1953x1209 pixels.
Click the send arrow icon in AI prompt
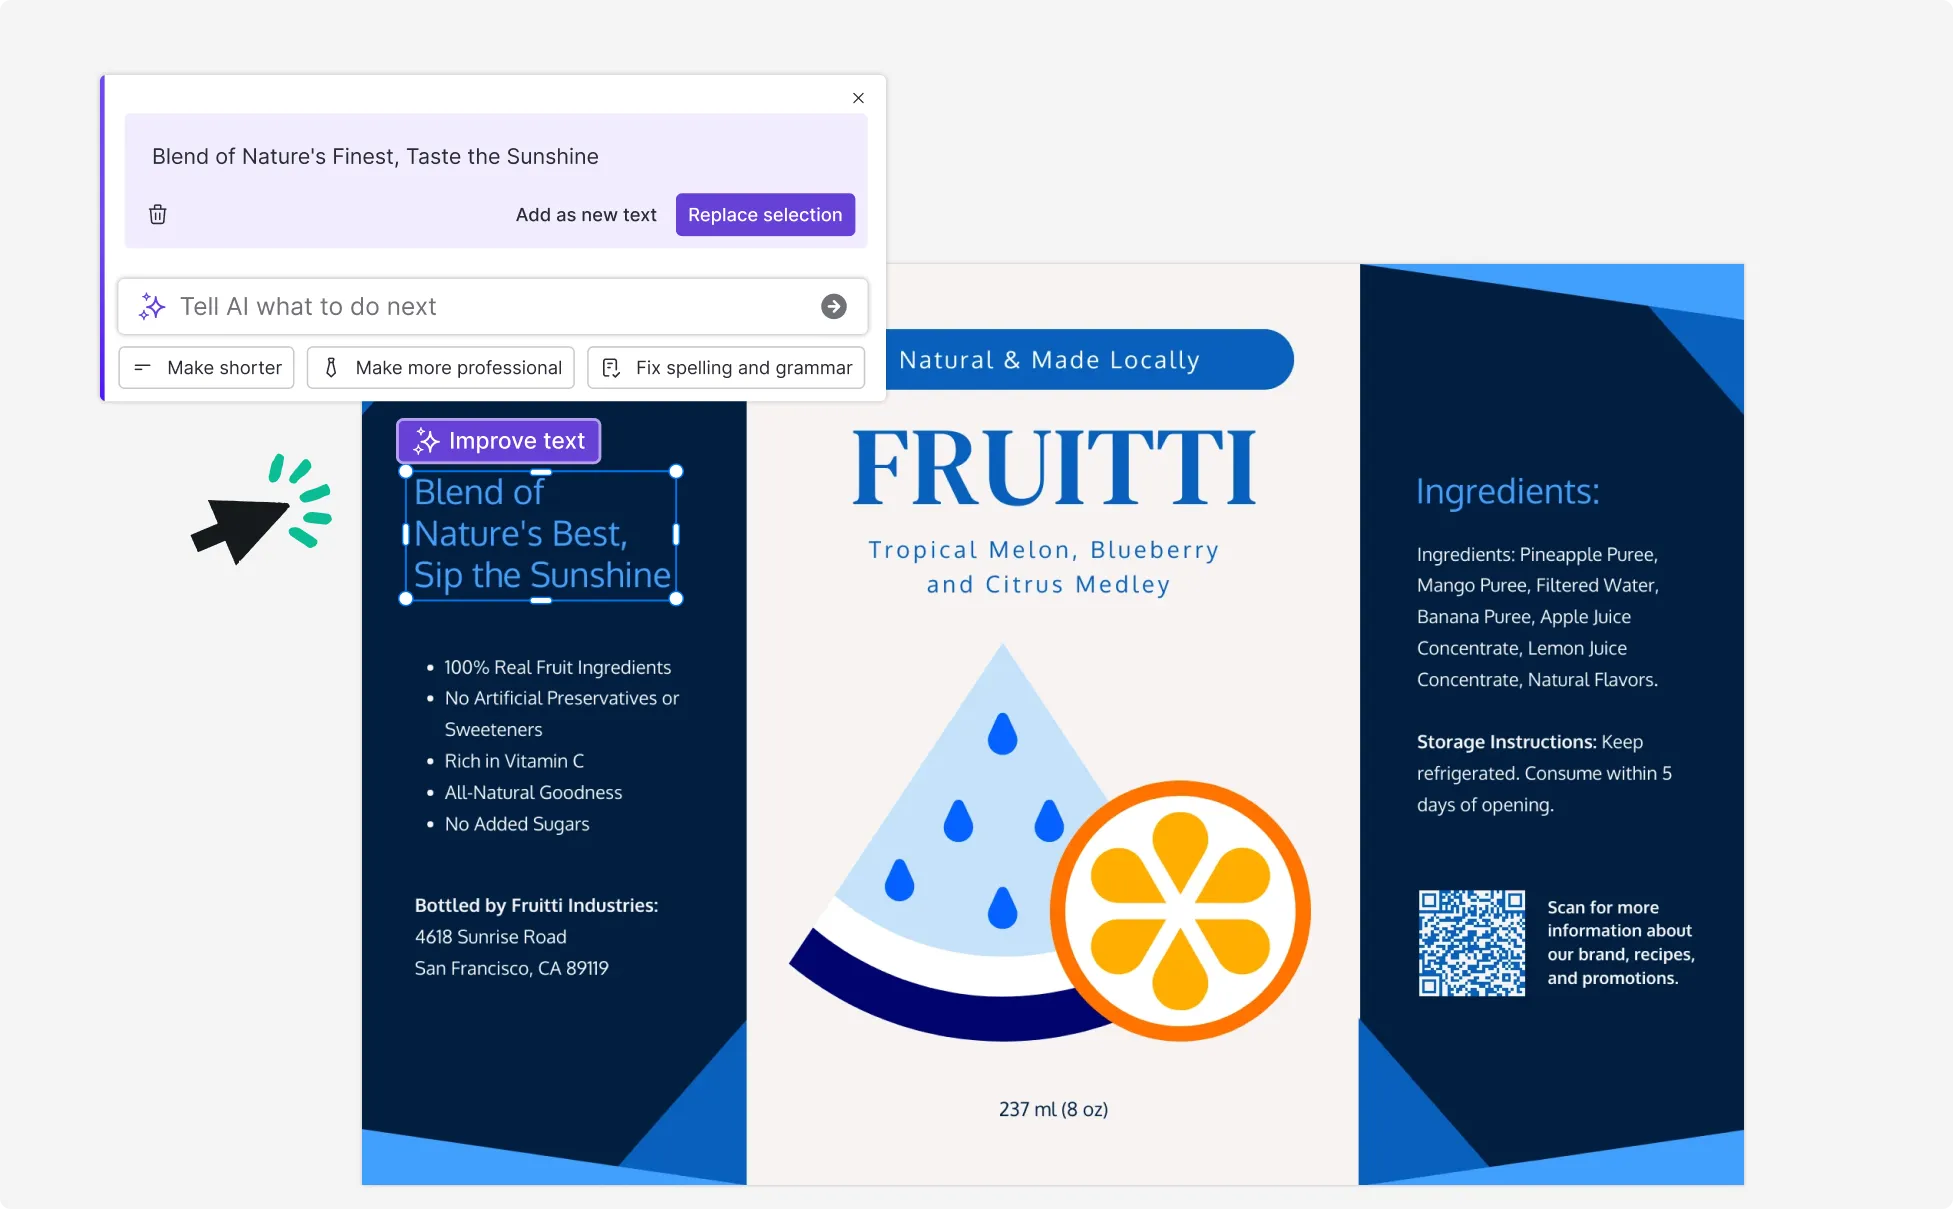[x=834, y=307]
